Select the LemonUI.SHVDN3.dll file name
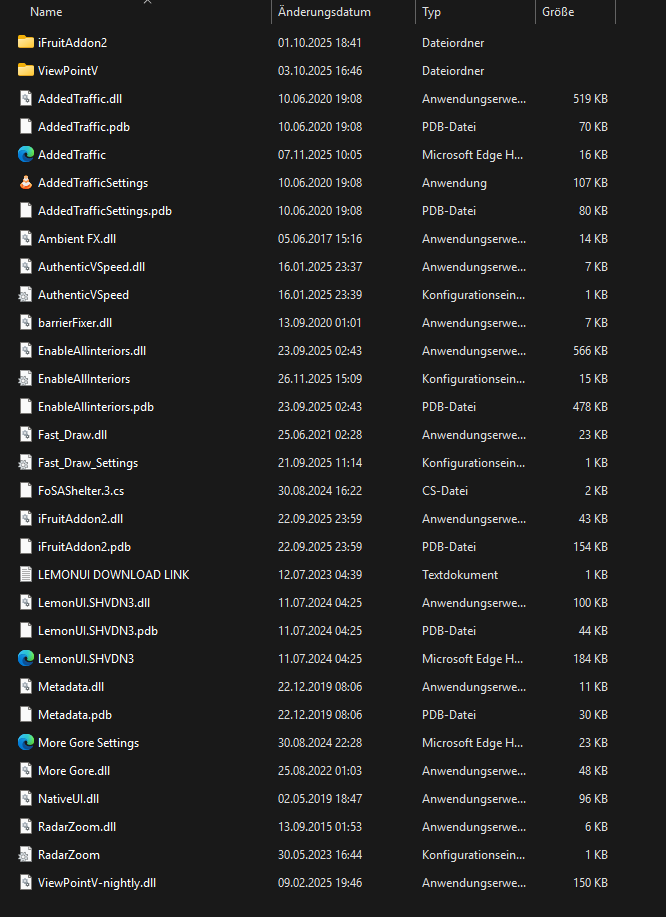Image resolution: width=666 pixels, height=917 pixels. (94, 602)
